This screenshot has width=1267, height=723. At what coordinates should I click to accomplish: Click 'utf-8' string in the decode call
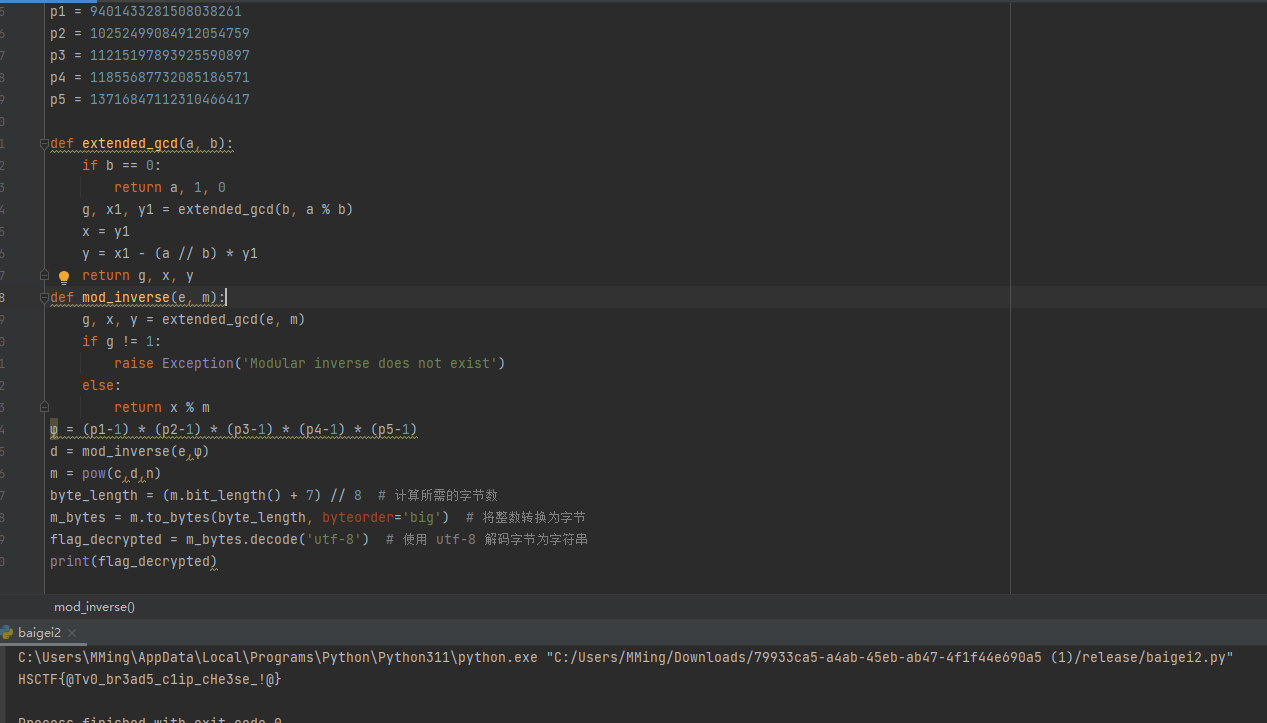click(x=337, y=540)
